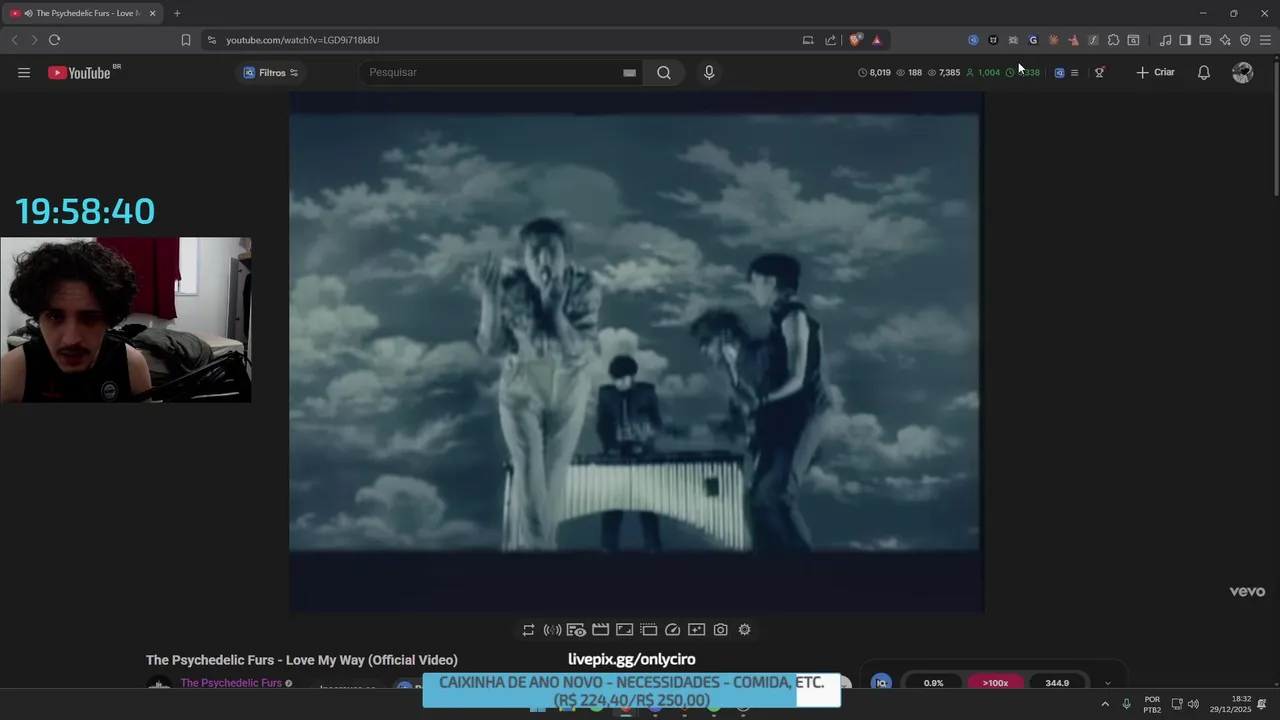
Task: Open the browser main menu
Action: pos(1265,40)
